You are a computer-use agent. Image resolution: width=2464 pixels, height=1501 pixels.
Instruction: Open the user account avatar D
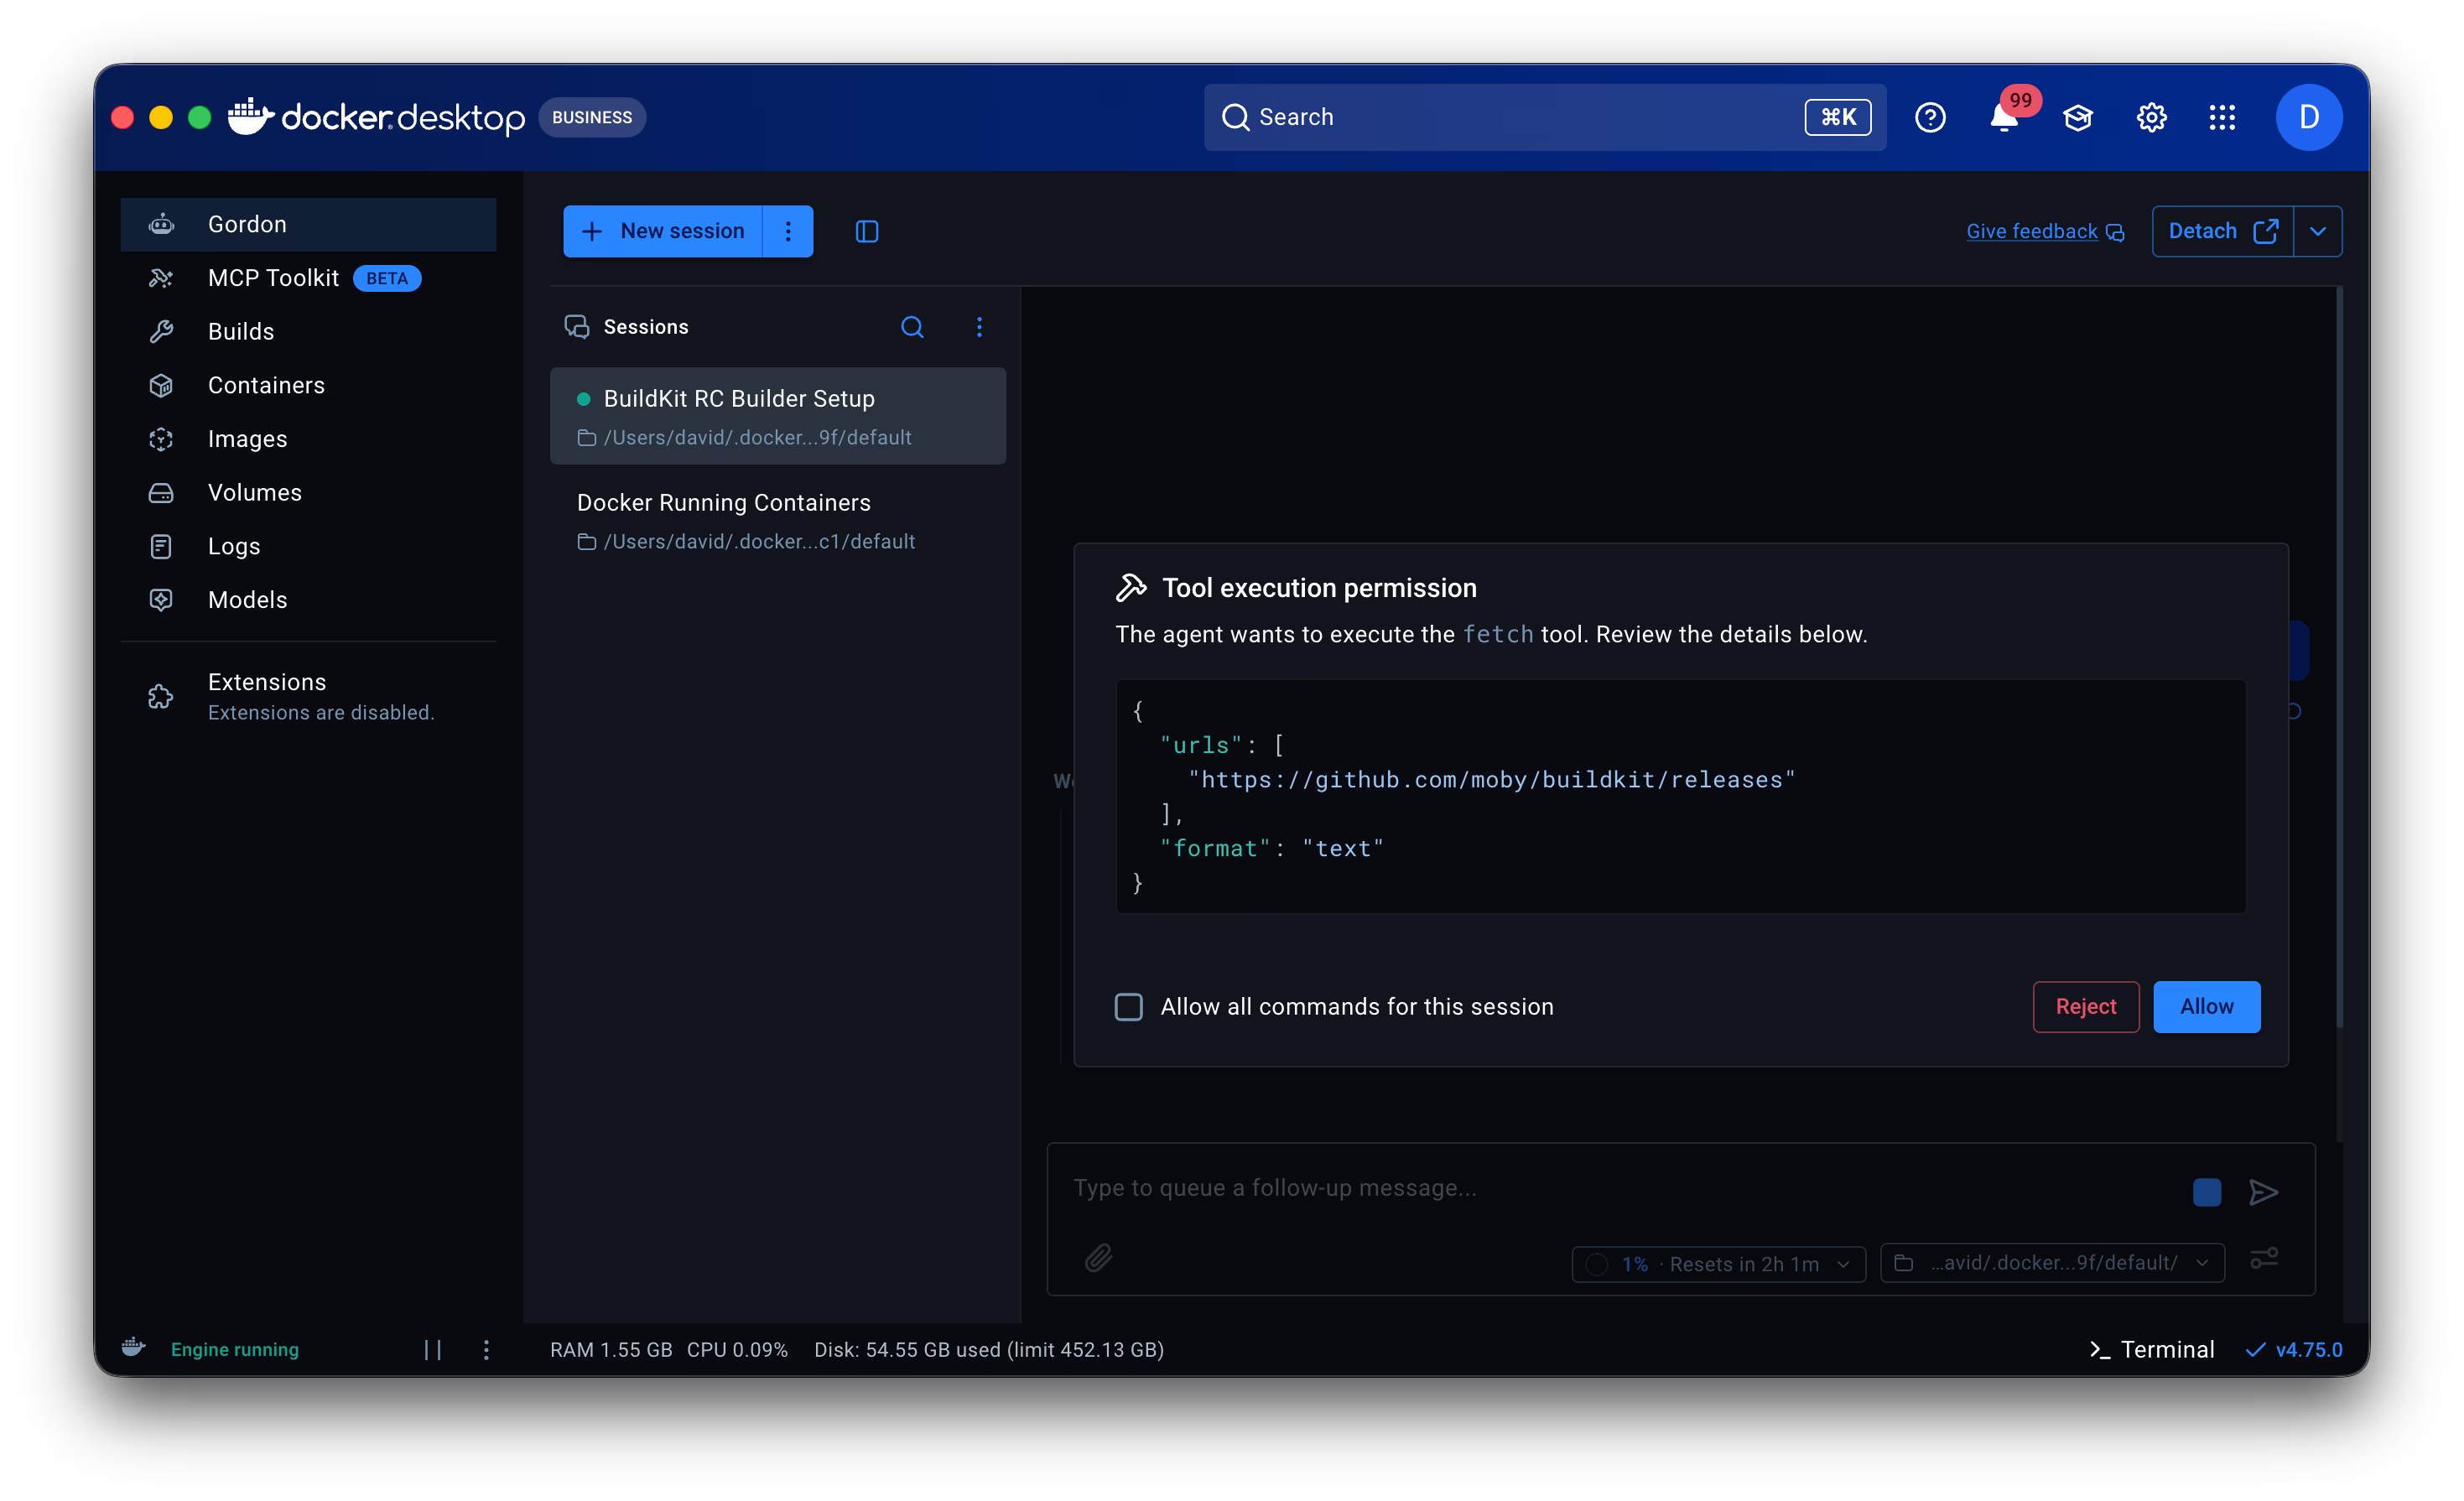pyautogui.click(x=2308, y=117)
